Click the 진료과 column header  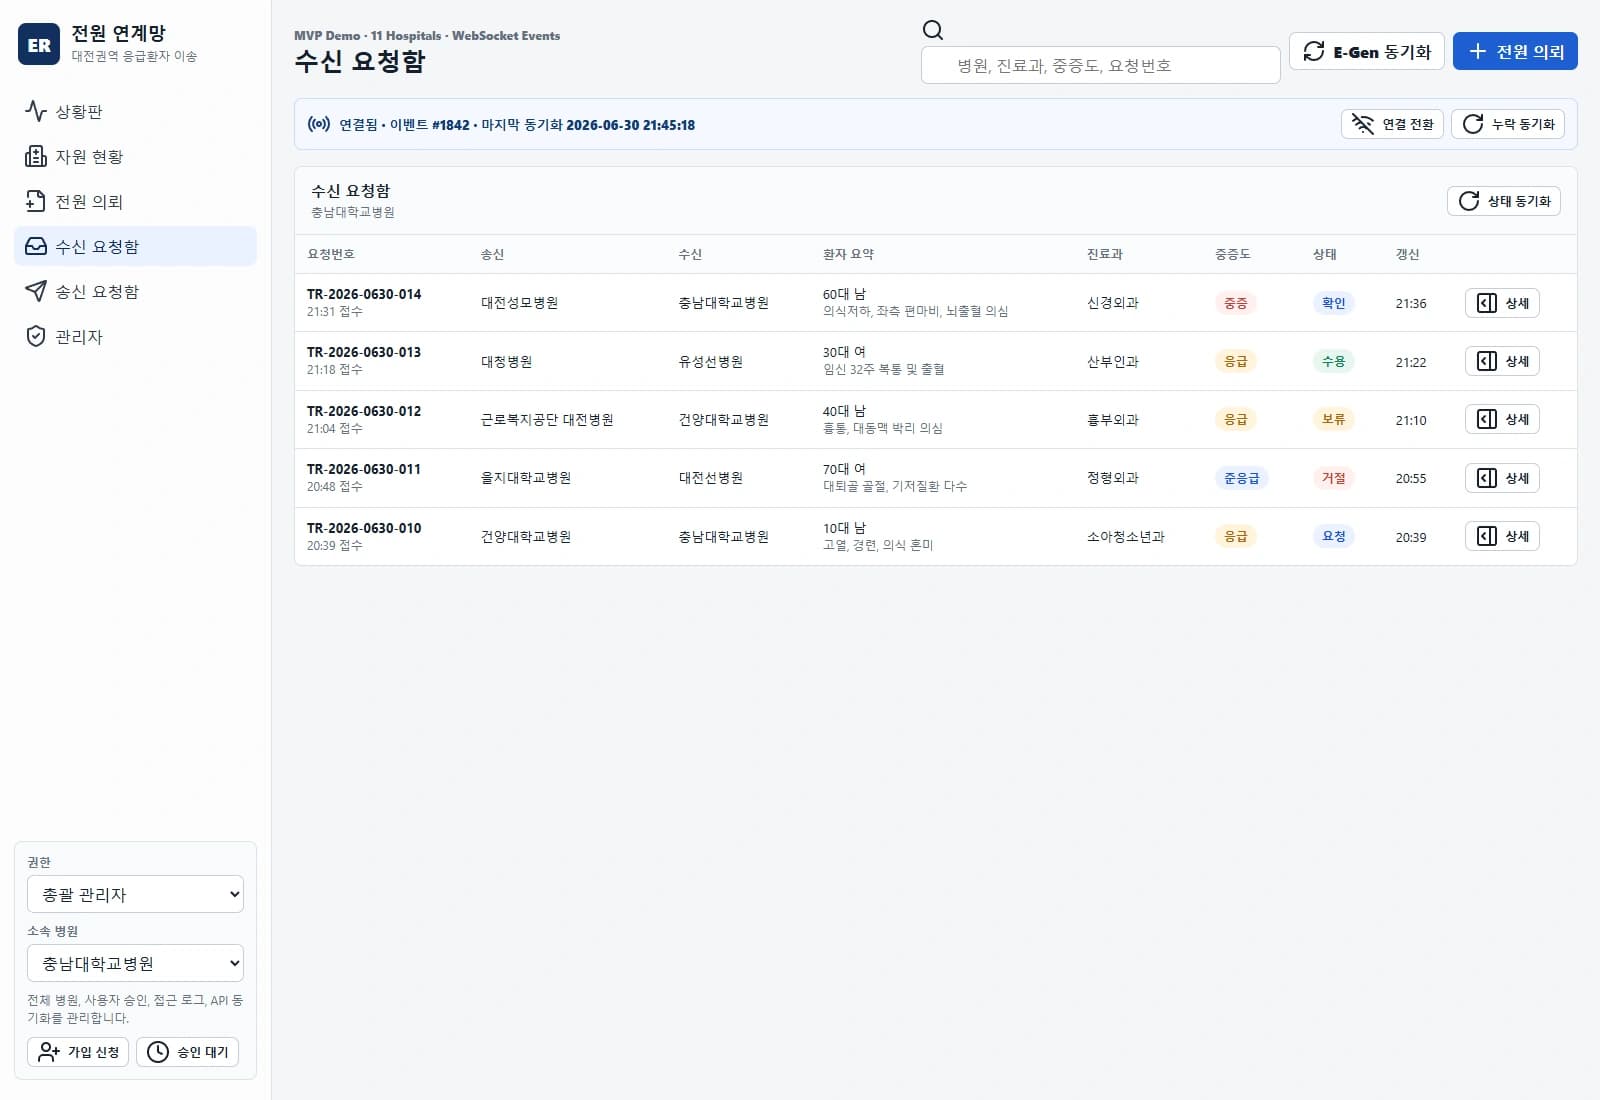pyautogui.click(x=1105, y=254)
